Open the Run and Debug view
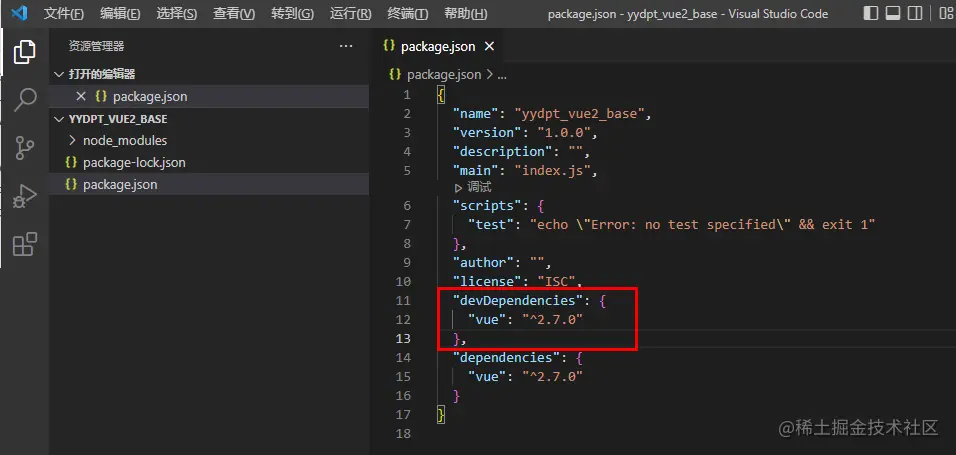The height and width of the screenshot is (455, 956). click(24, 196)
